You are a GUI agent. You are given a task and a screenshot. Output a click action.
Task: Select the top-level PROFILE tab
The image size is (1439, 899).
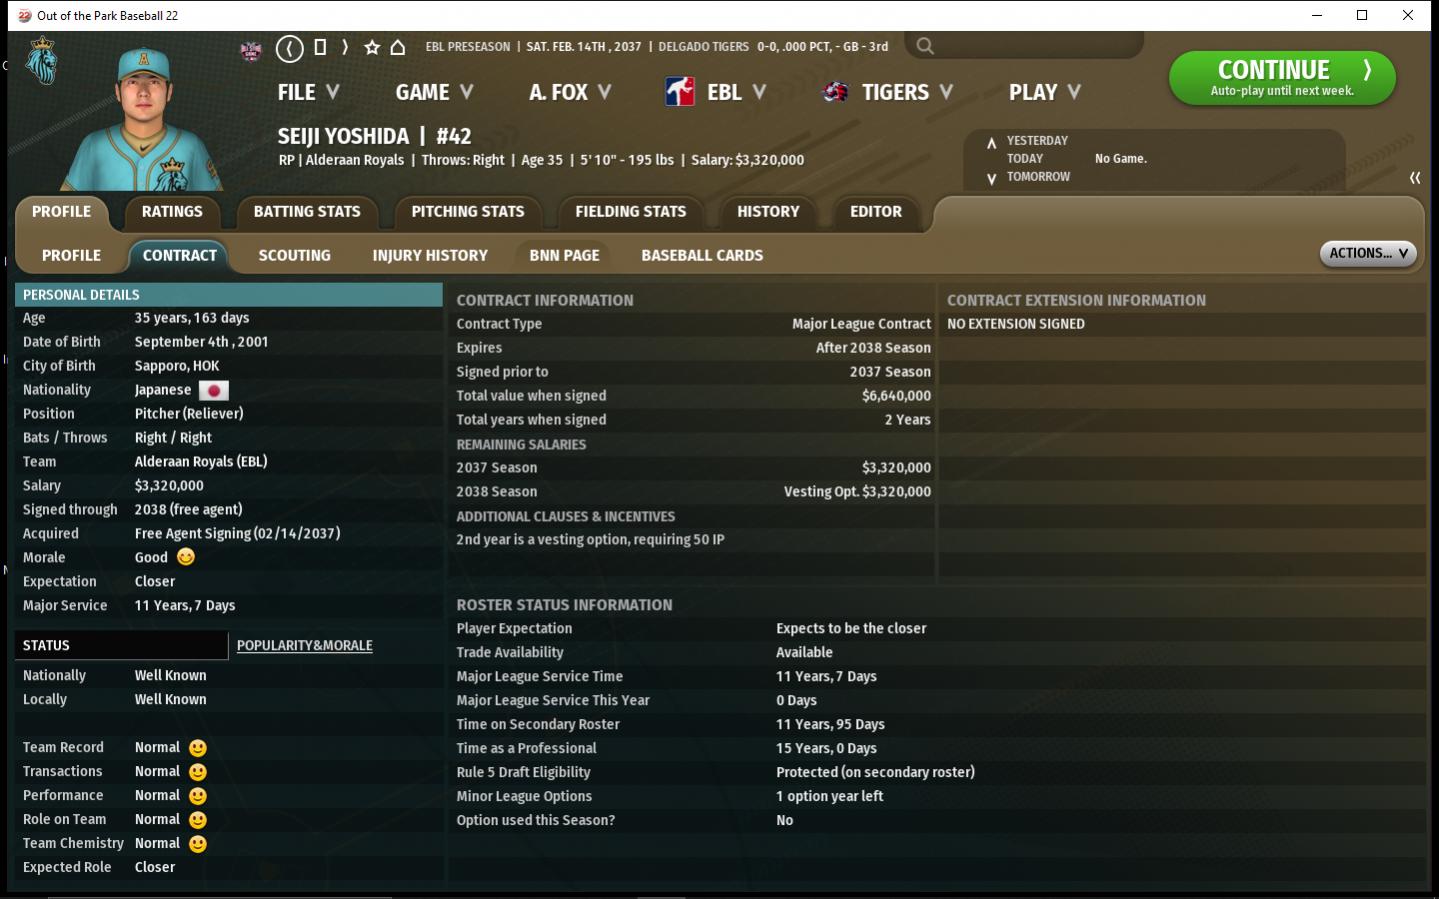point(61,212)
